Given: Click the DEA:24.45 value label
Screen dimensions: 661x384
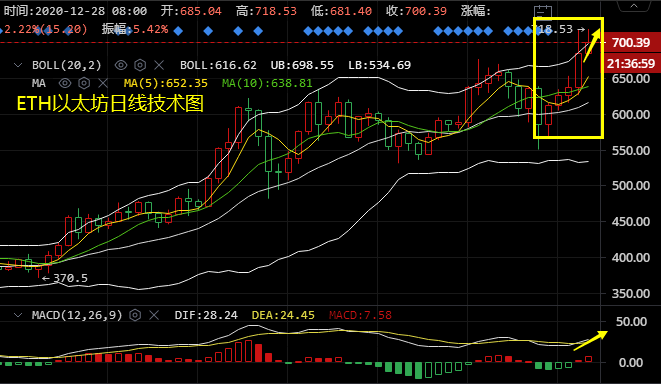Looking at the screenshot, I should tap(283, 315).
